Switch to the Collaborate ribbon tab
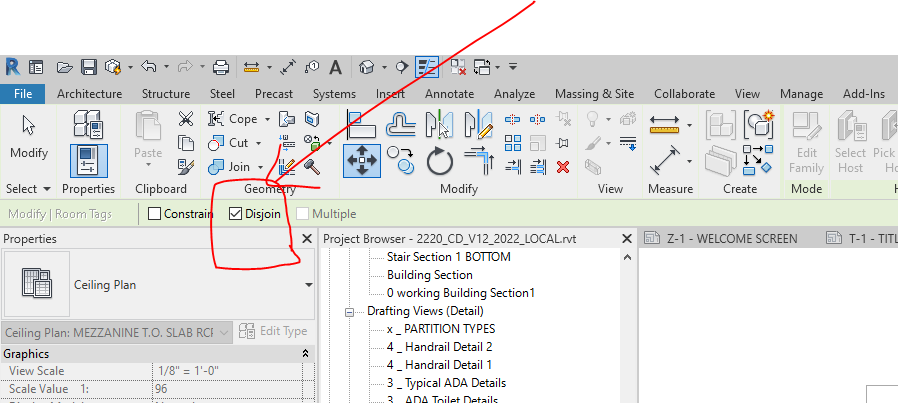 point(684,94)
